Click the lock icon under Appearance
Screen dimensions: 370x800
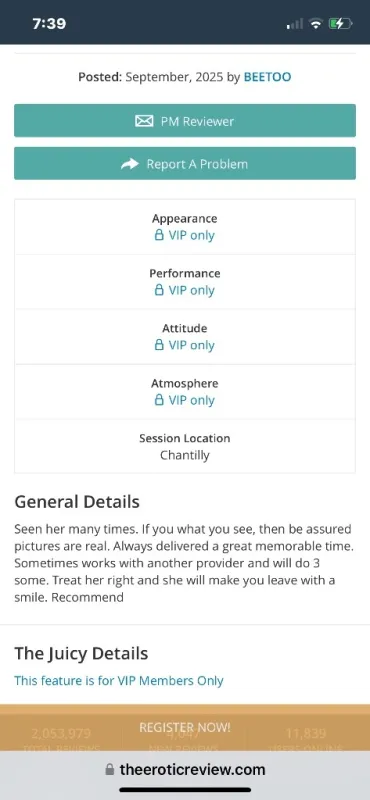159,235
